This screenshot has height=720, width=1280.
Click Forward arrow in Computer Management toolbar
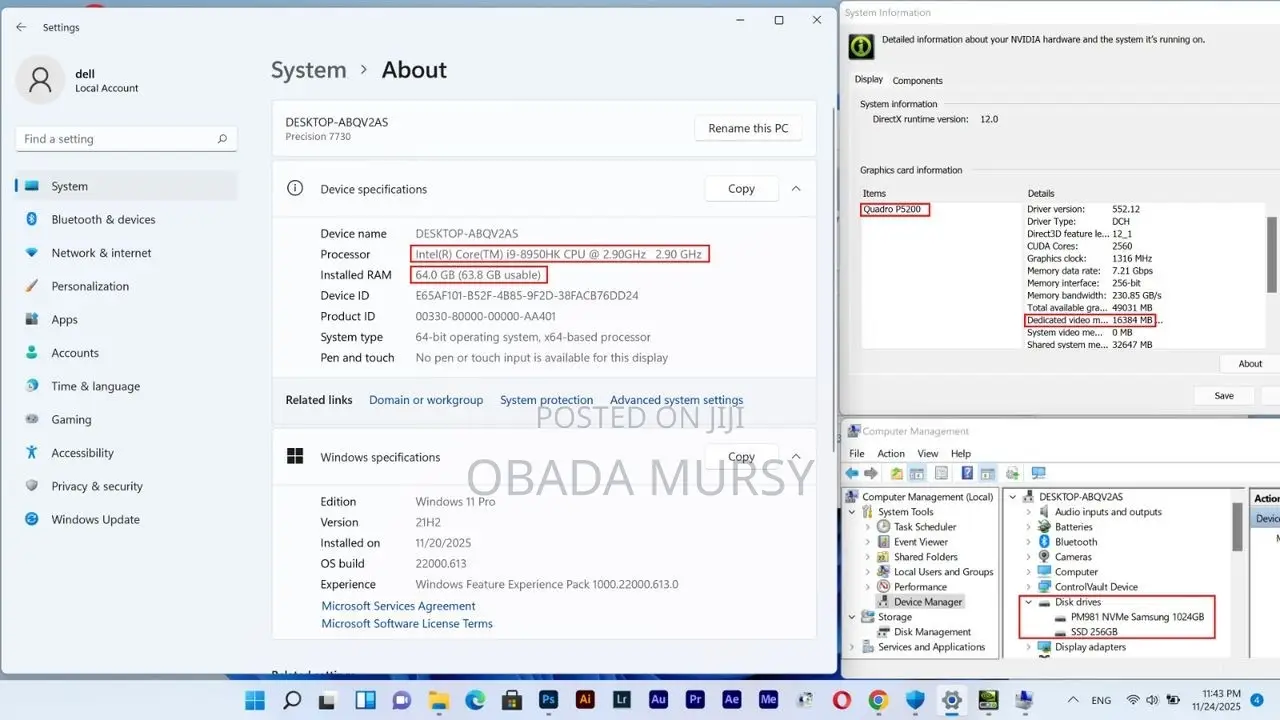click(871, 473)
